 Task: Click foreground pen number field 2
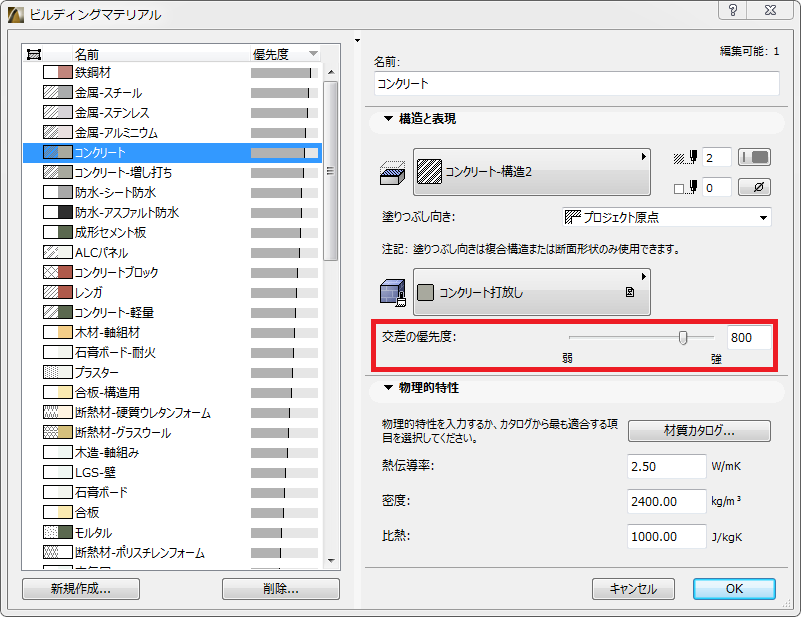pos(716,158)
